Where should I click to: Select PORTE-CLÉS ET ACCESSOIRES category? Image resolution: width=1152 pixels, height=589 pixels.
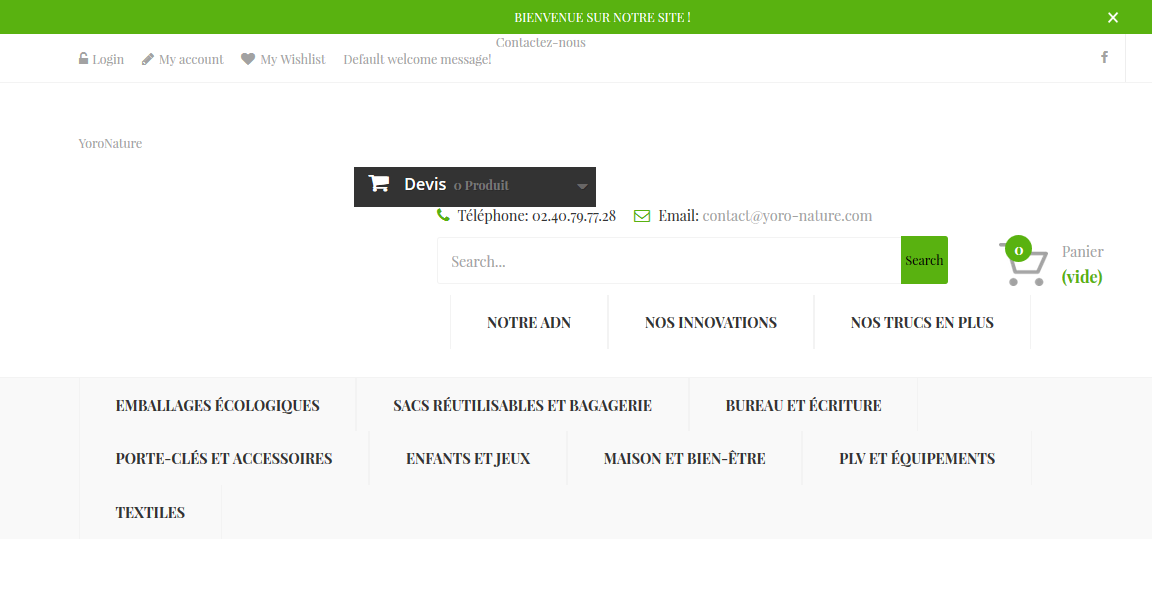point(224,458)
